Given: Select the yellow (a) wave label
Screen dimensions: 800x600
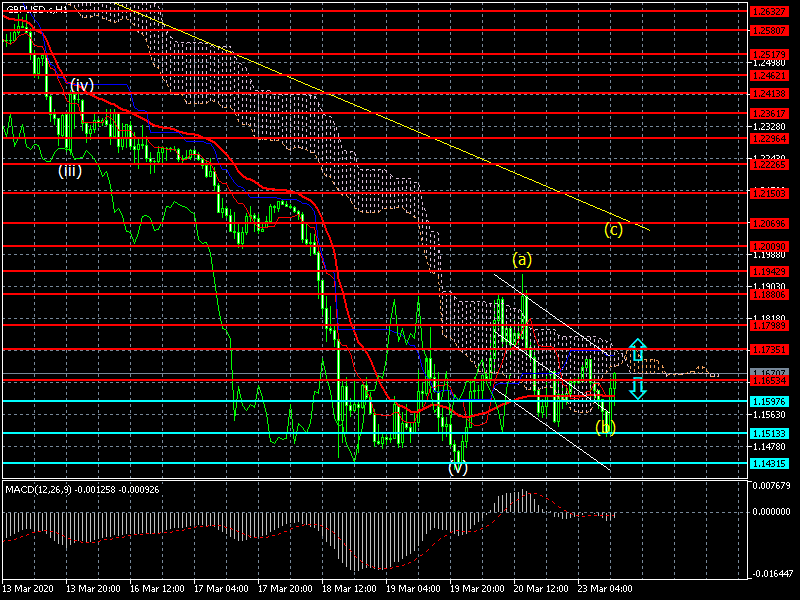Looking at the screenshot, I should pos(523,259).
